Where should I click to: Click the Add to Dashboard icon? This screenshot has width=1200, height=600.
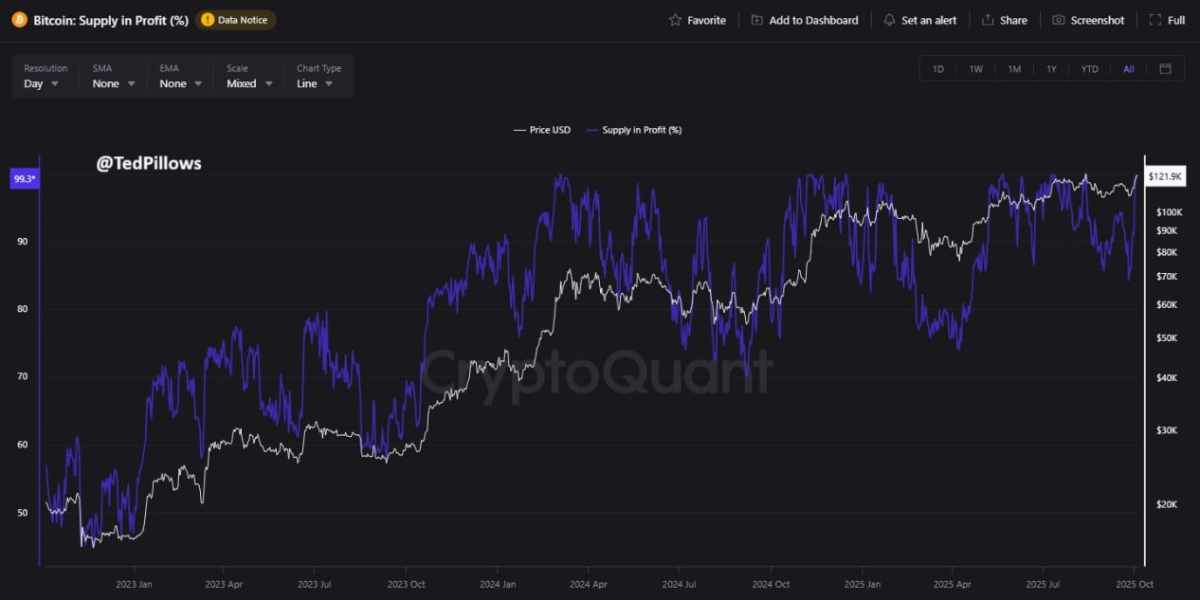coord(757,20)
